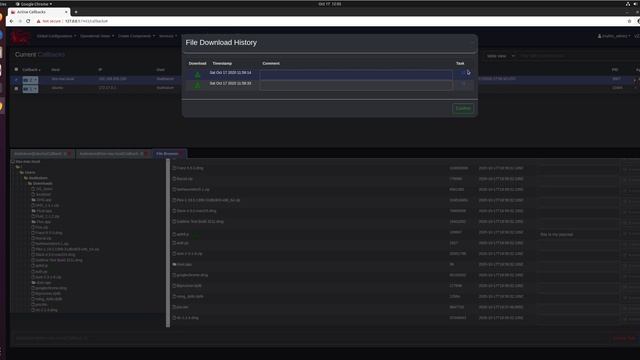Open a new Chrome tab
The image size is (640, 360).
[x=76, y=12]
